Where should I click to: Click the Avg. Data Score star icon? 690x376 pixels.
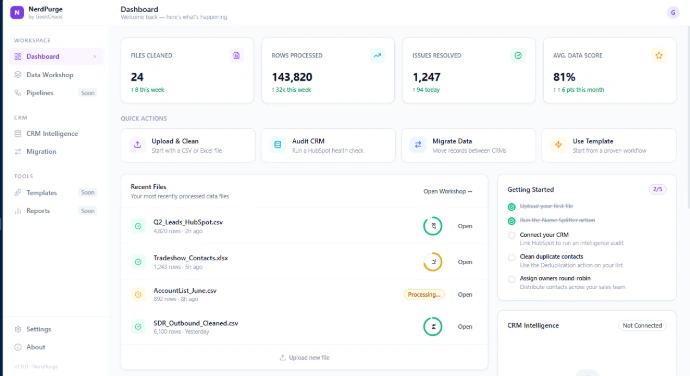click(x=659, y=55)
